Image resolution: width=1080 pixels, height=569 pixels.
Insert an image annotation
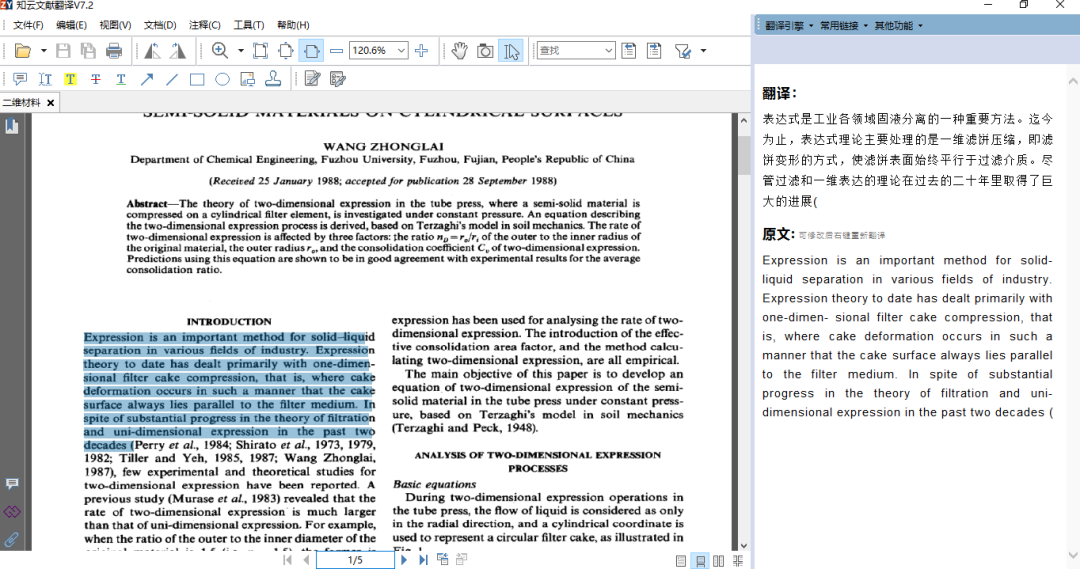click(x=248, y=79)
